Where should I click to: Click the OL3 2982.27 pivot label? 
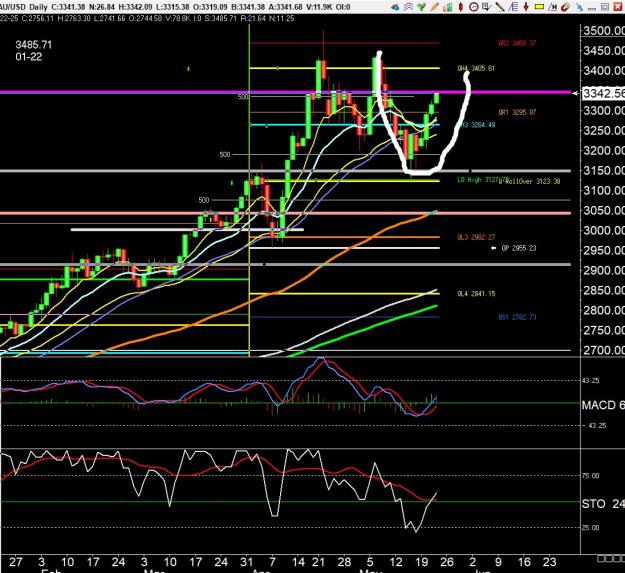[x=476, y=237]
